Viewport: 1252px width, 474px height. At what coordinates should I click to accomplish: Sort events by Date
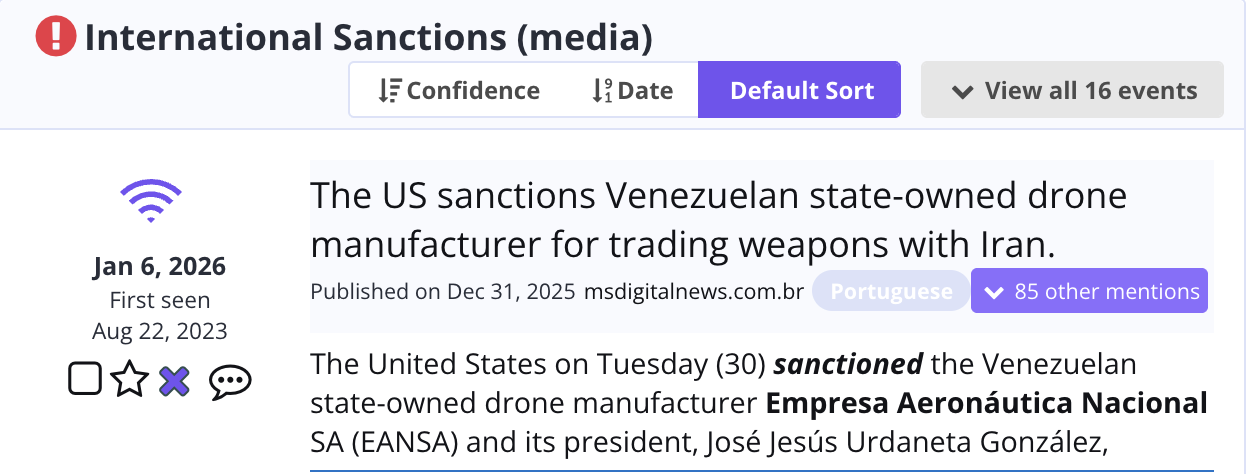point(632,90)
